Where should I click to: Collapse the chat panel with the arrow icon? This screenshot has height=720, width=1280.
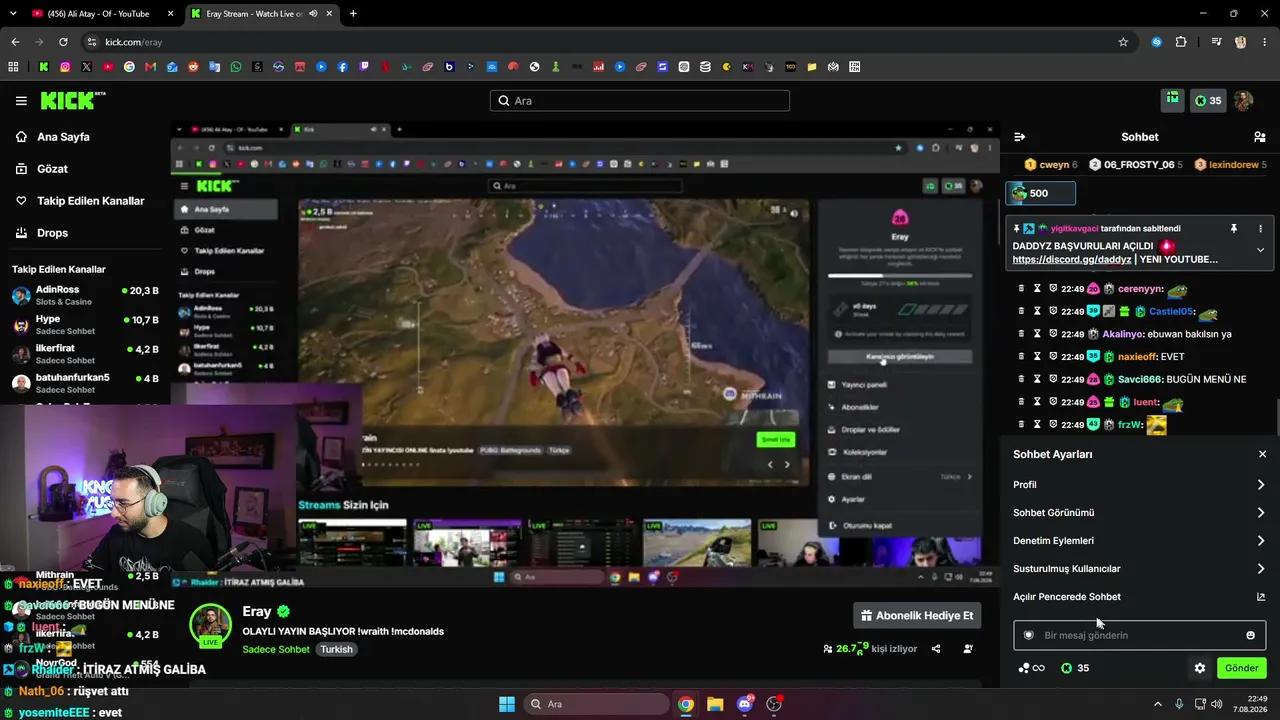tap(1019, 137)
